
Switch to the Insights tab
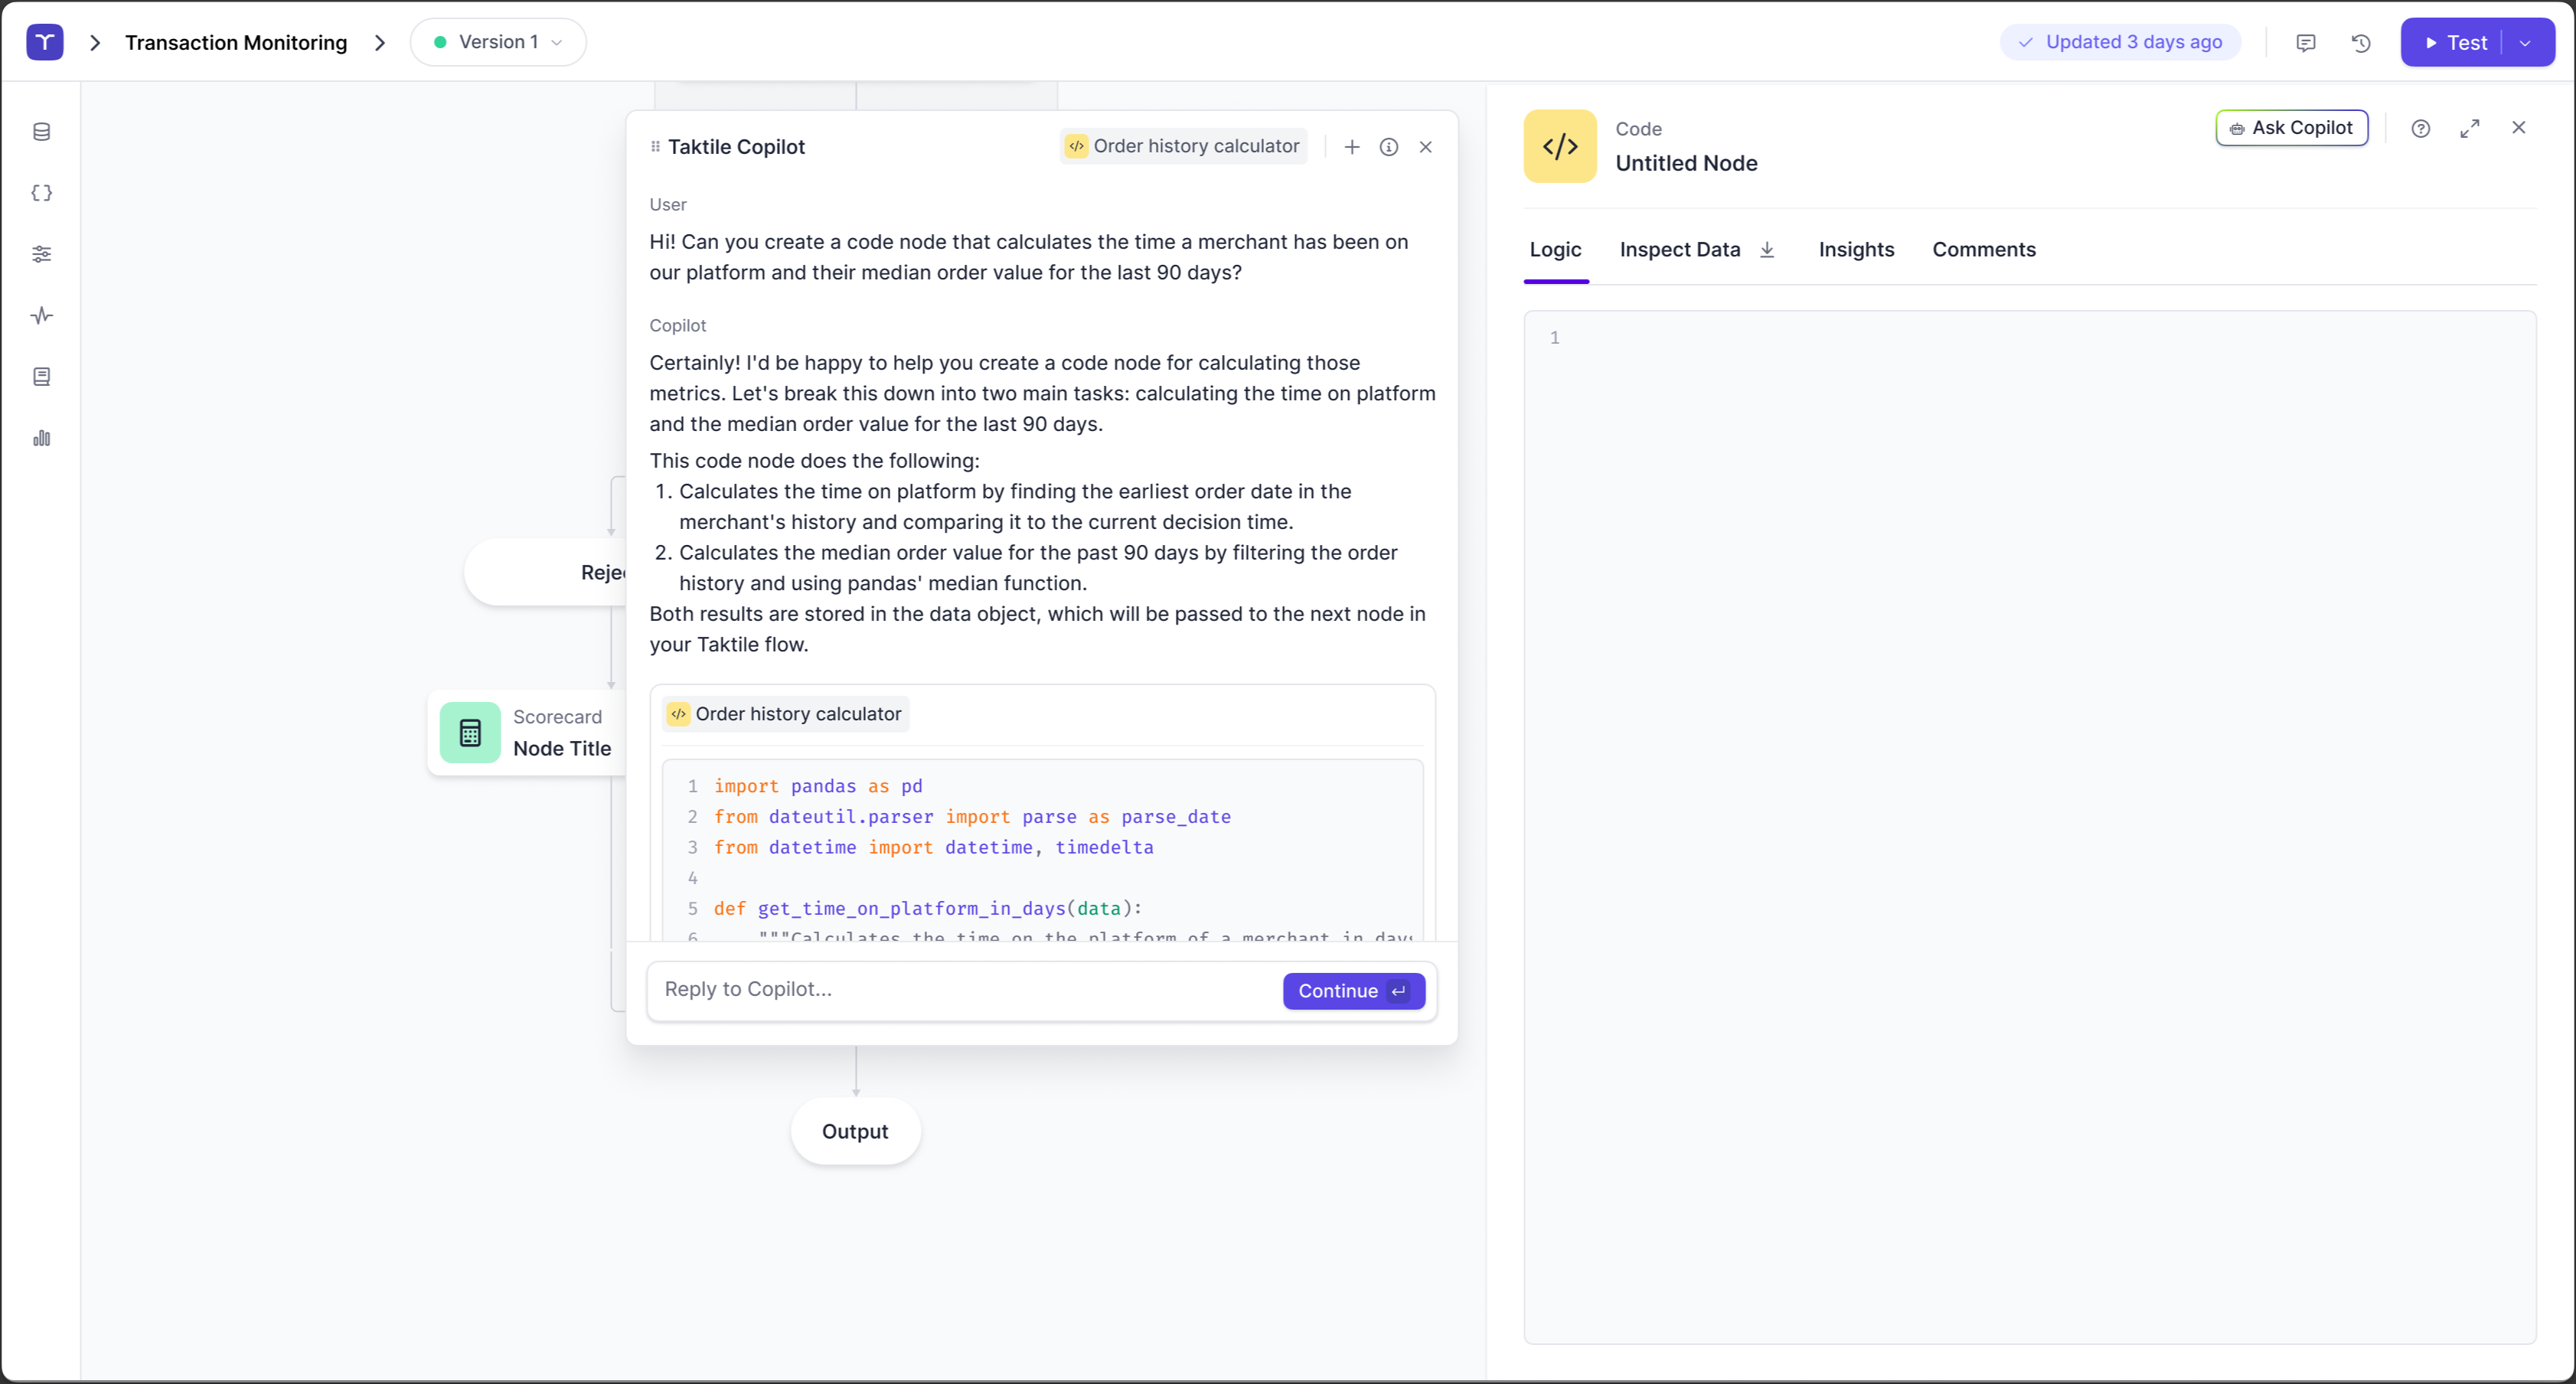1856,249
